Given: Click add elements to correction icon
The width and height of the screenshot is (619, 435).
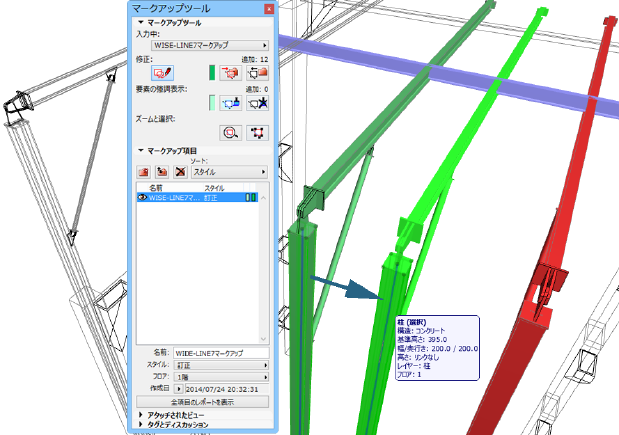Looking at the screenshot, I should [x=233, y=73].
